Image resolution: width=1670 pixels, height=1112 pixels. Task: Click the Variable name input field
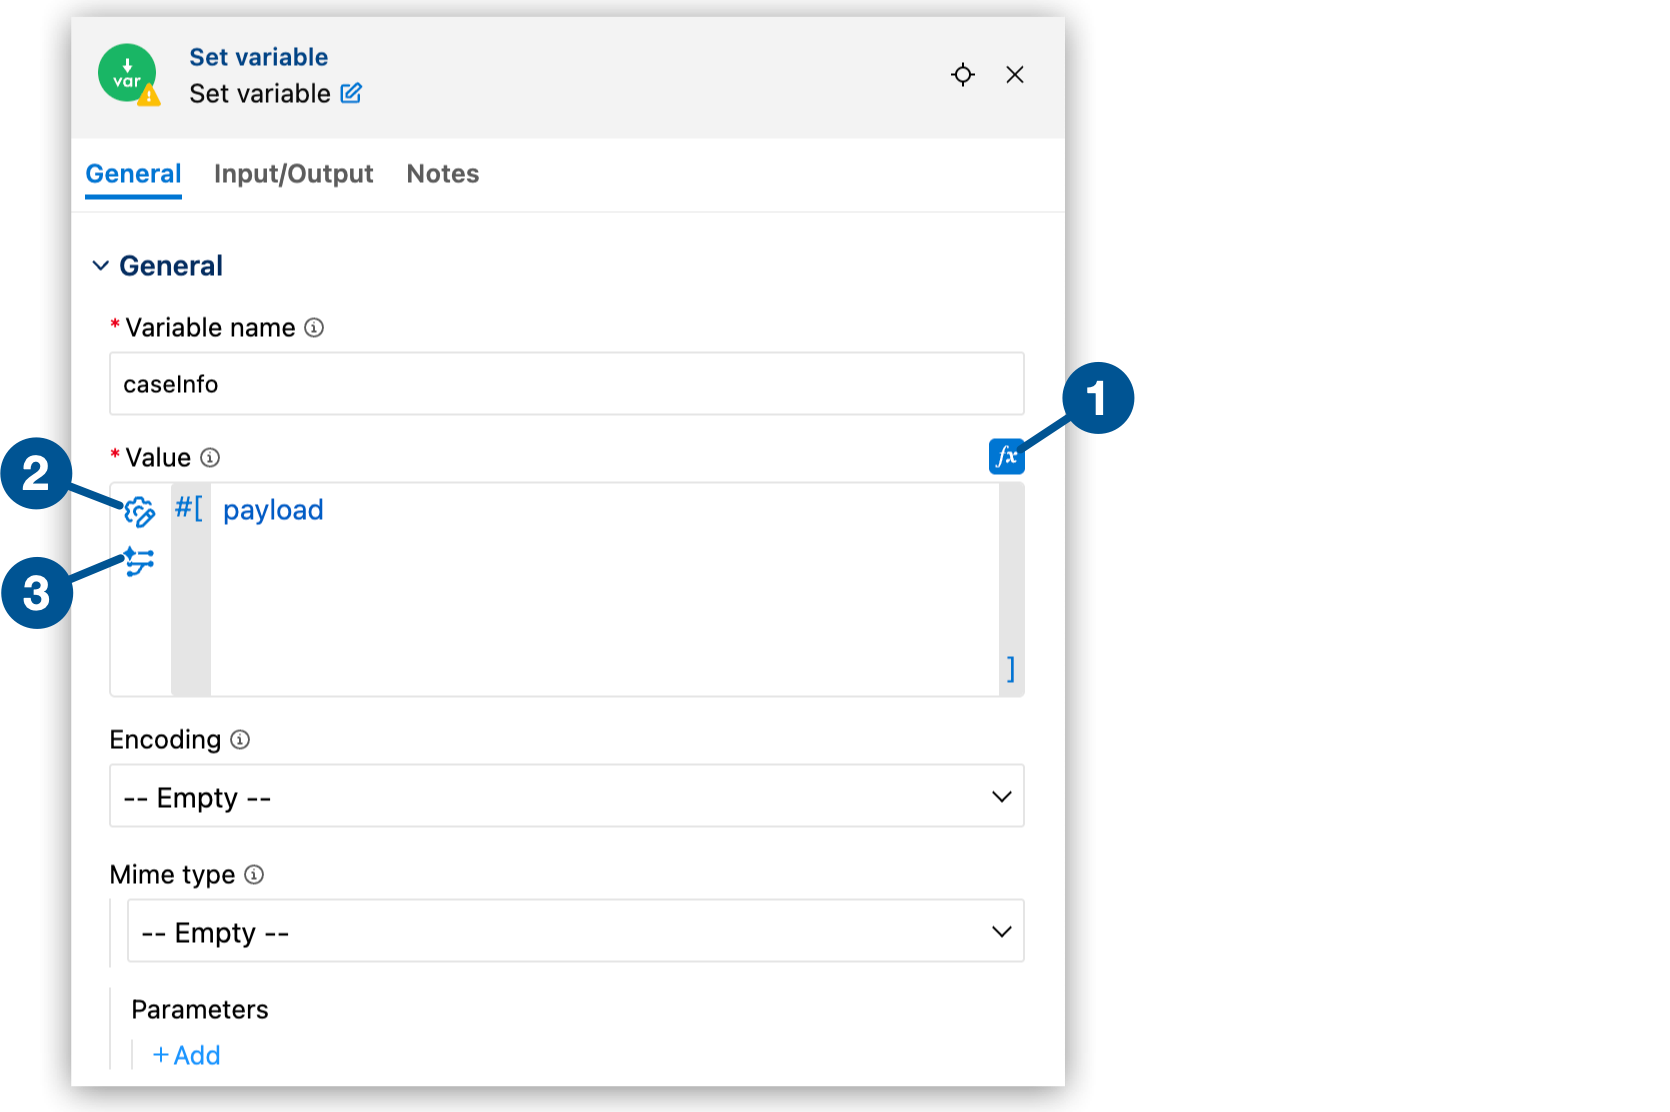tap(566, 384)
